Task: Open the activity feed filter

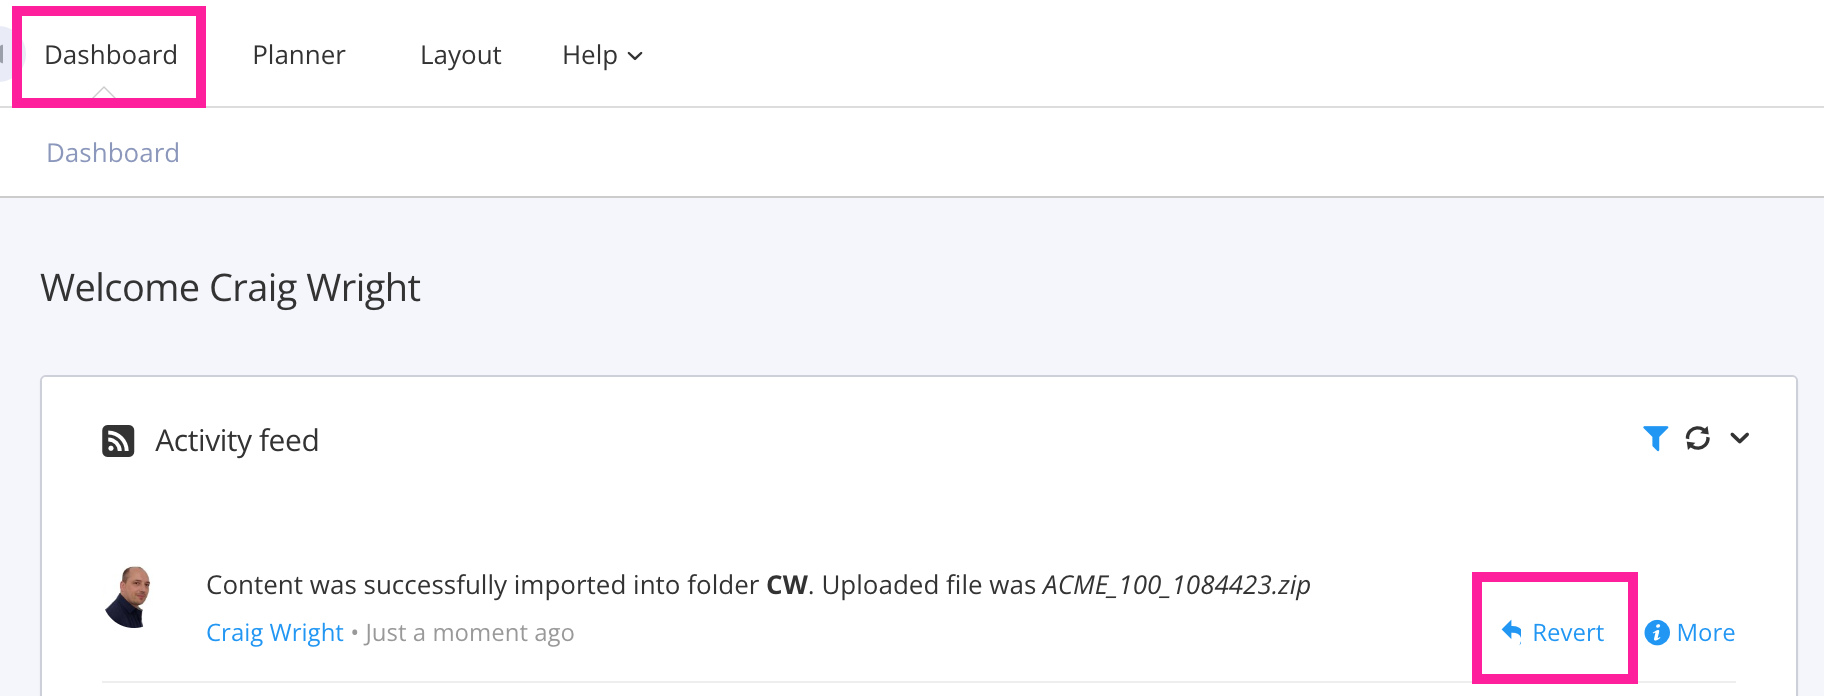Action: point(1657,438)
